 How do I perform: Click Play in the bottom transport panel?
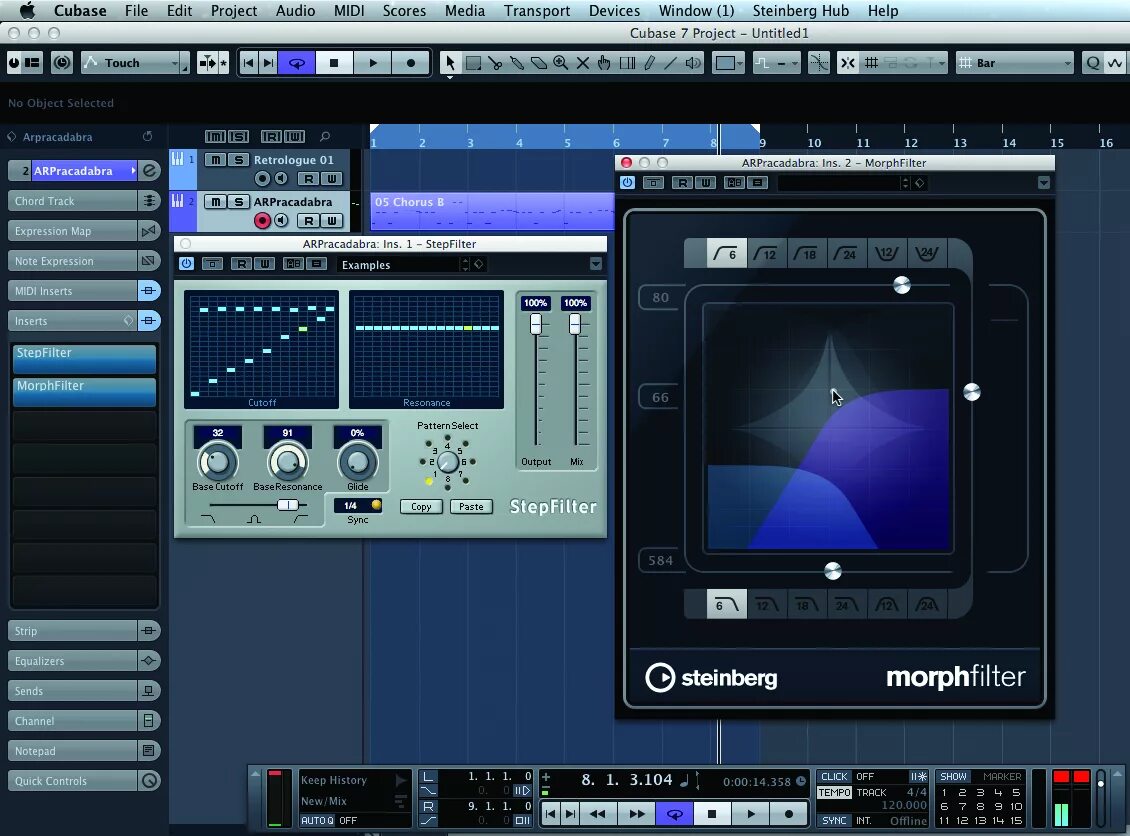751,814
